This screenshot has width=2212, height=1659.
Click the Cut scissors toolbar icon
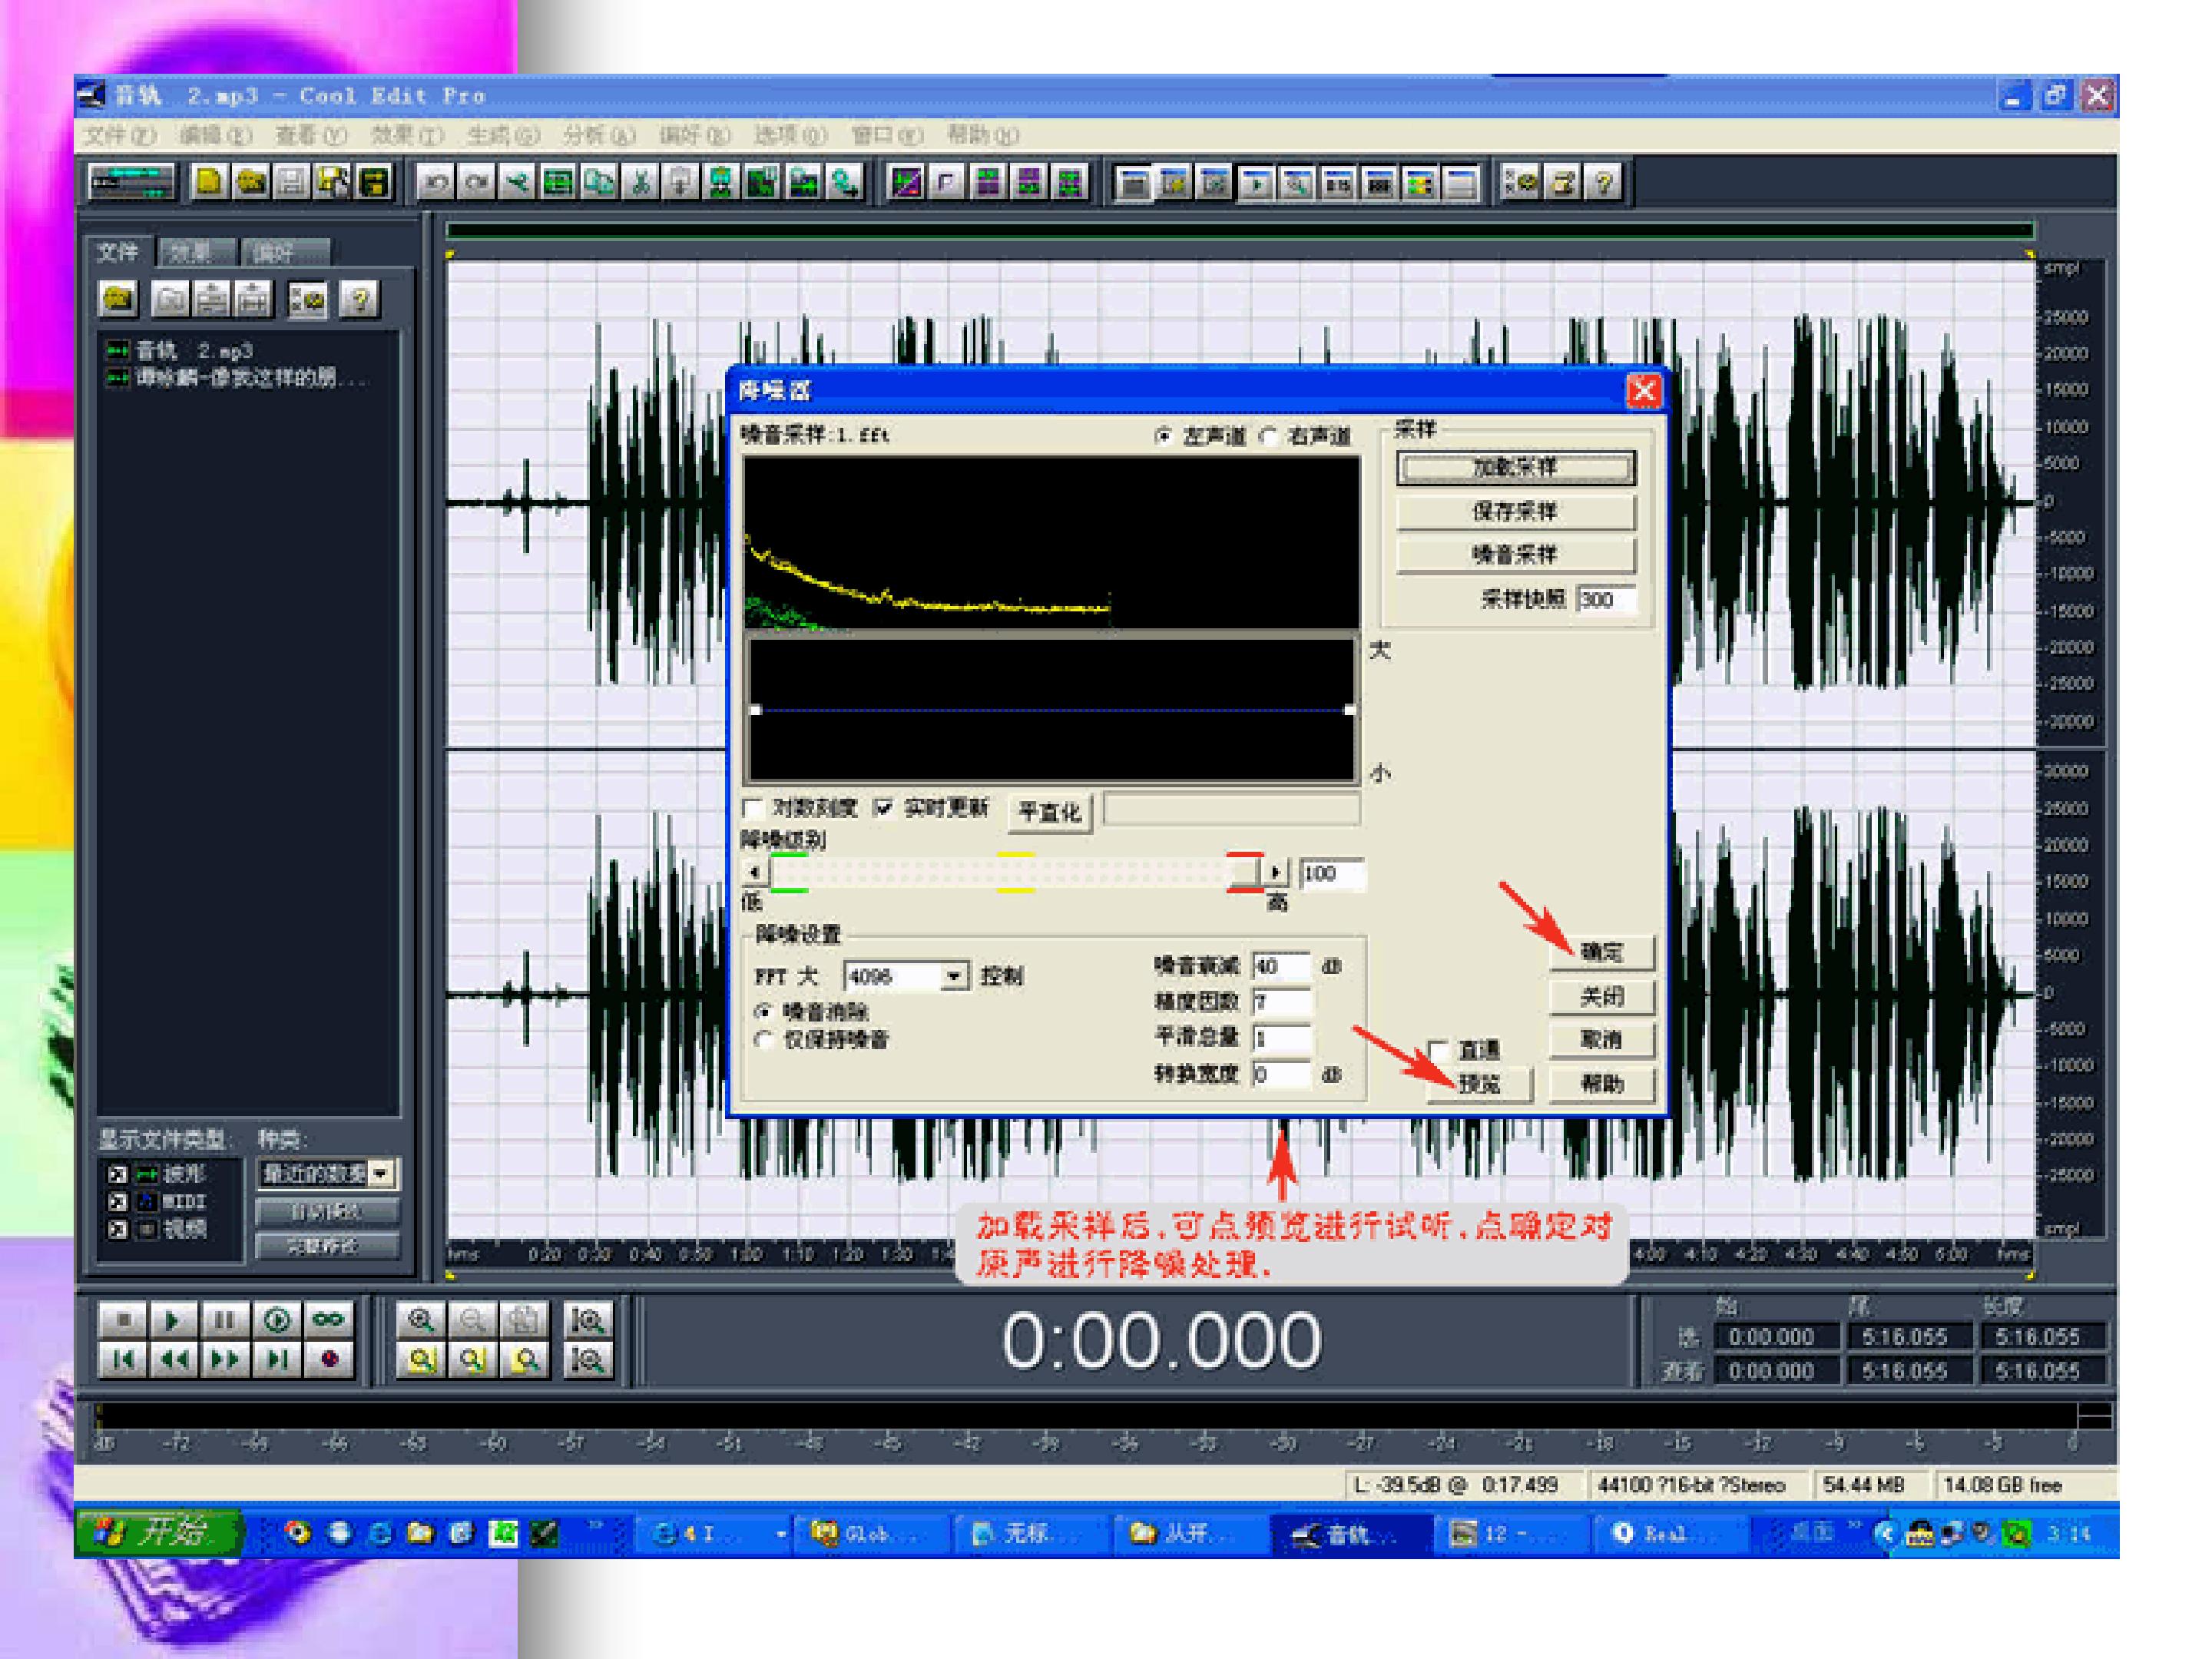point(640,182)
